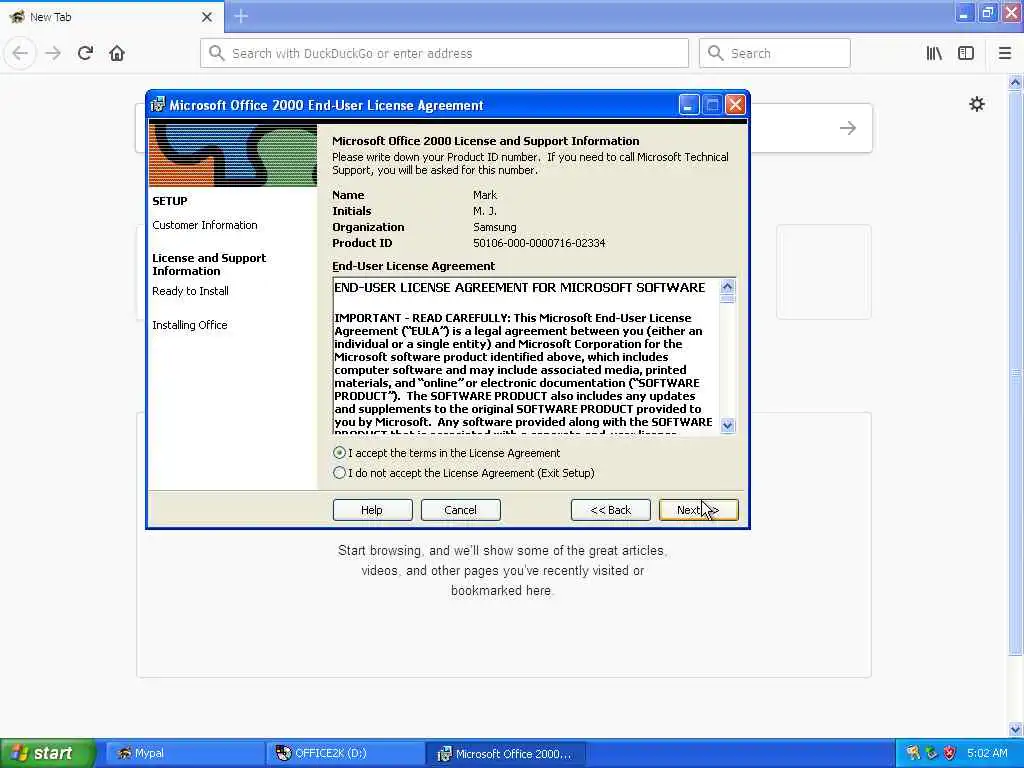Click the first system tray icon
The image size is (1024, 768).
click(x=913, y=753)
